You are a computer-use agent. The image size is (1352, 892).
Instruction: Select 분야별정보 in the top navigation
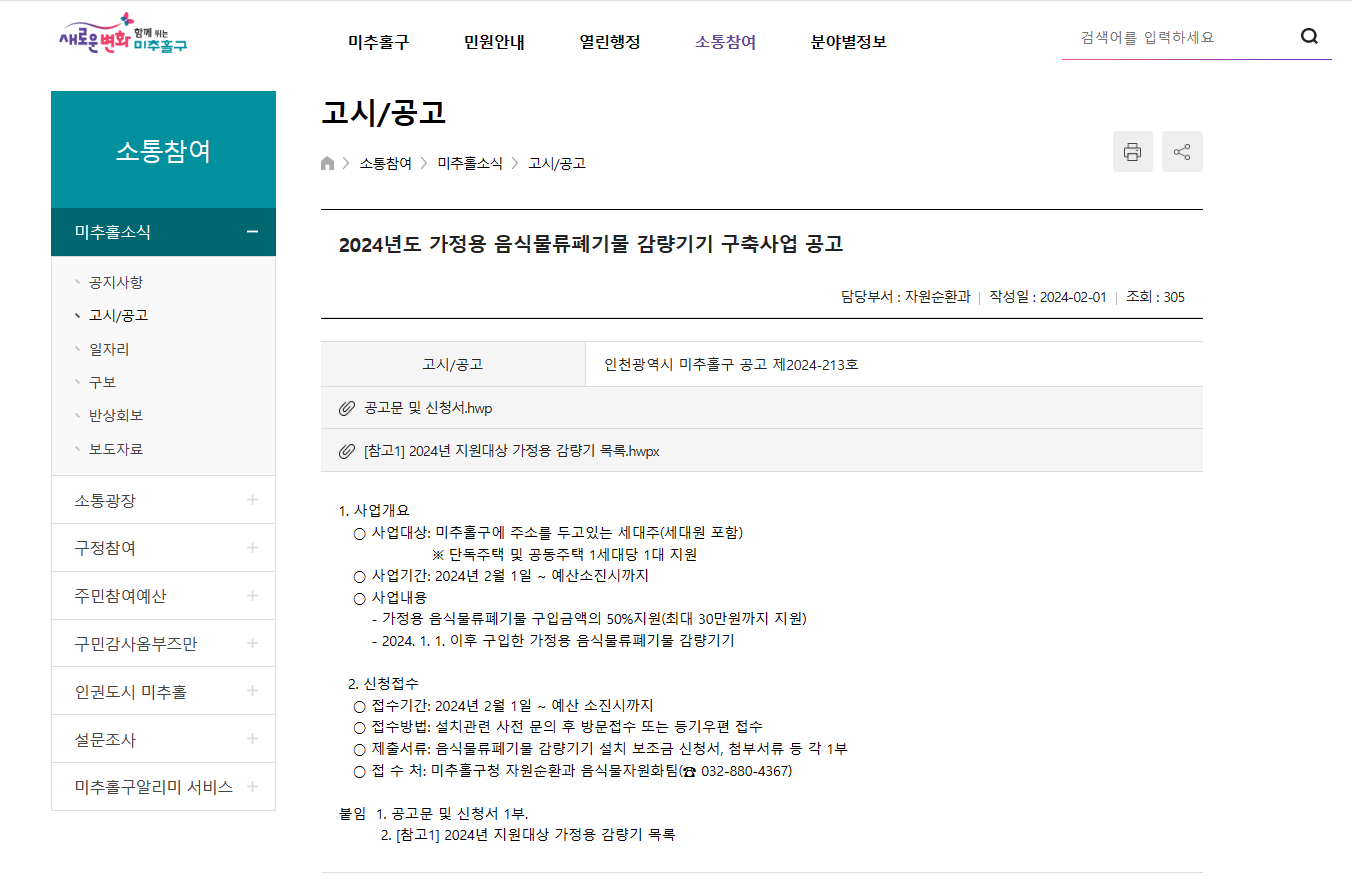coord(849,42)
